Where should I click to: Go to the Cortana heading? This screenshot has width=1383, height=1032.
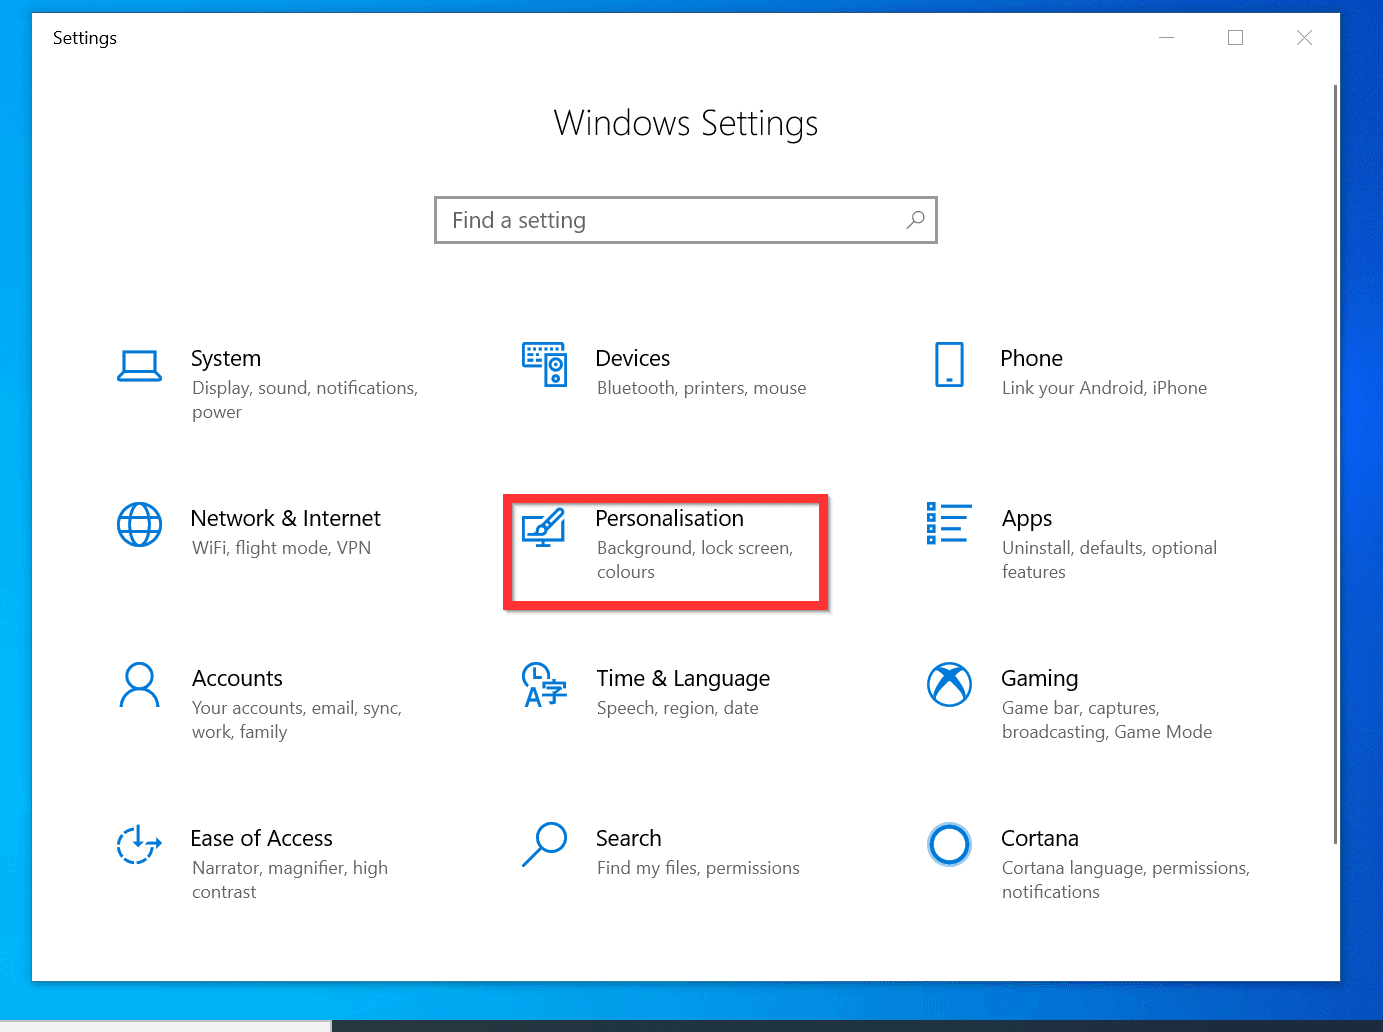click(1040, 838)
